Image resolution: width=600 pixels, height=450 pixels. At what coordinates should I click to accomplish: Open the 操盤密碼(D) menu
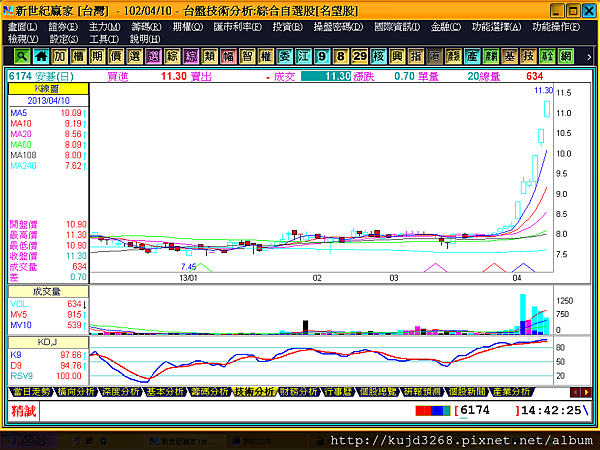coord(338,27)
